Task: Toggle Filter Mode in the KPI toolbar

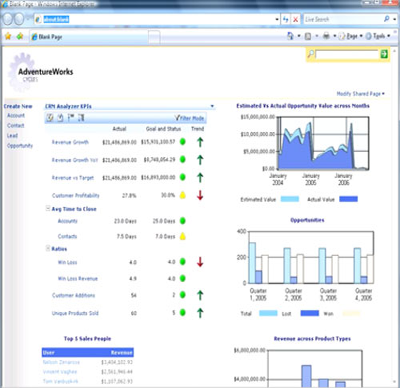Action: [190, 118]
